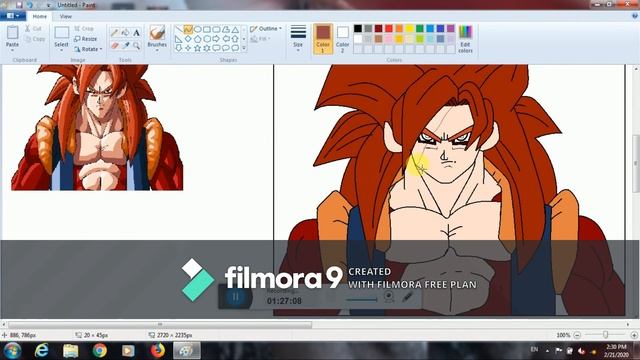Viewport: 640px width, 360px height.
Task: Choose the Rectangle shape
Action: (207, 29)
